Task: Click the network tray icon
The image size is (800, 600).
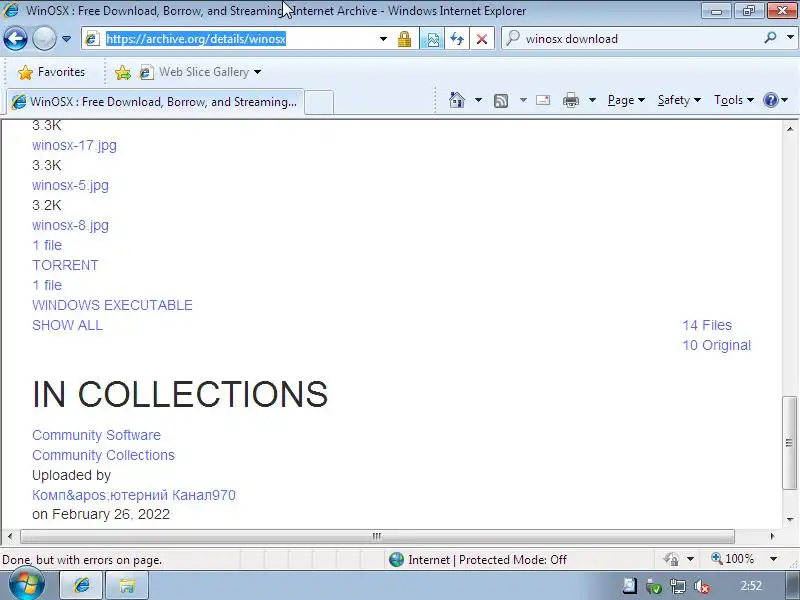Action: coord(678,587)
